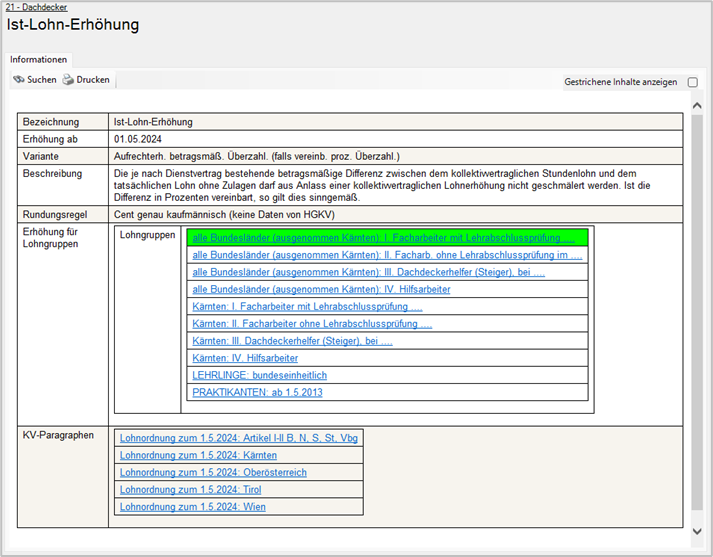Open Kärnten: I. Facharbeiter mit Lehrabschlussprüfung
Viewport: 713px width, 557px height.
[x=307, y=306]
